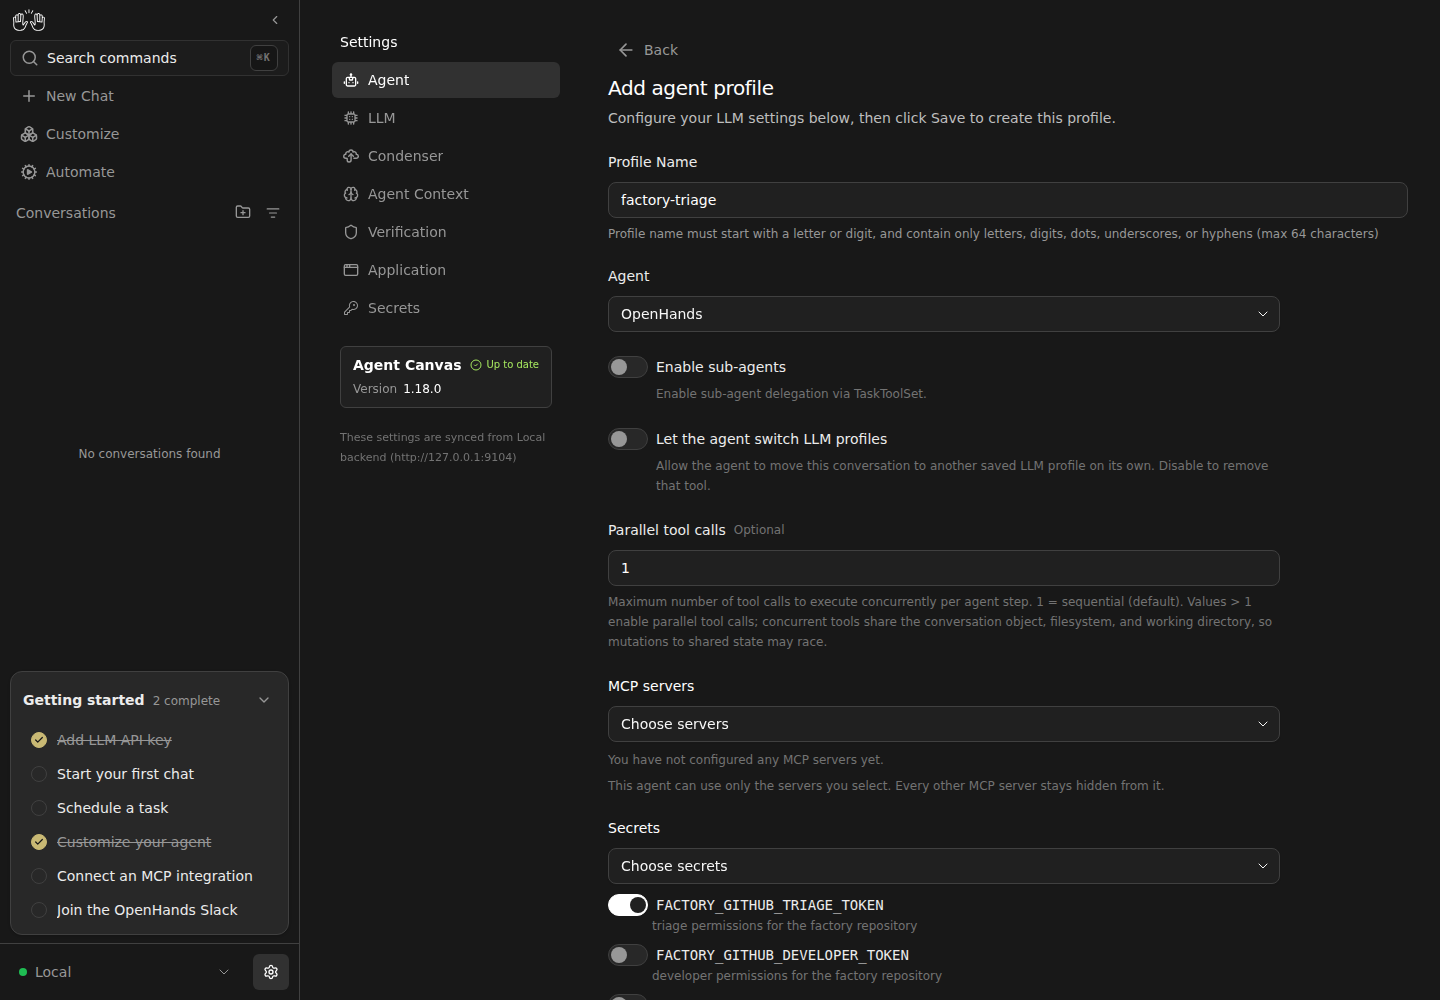Click the Profile Name input field
Screen dimensions: 1440x1000
coord(1008,200)
